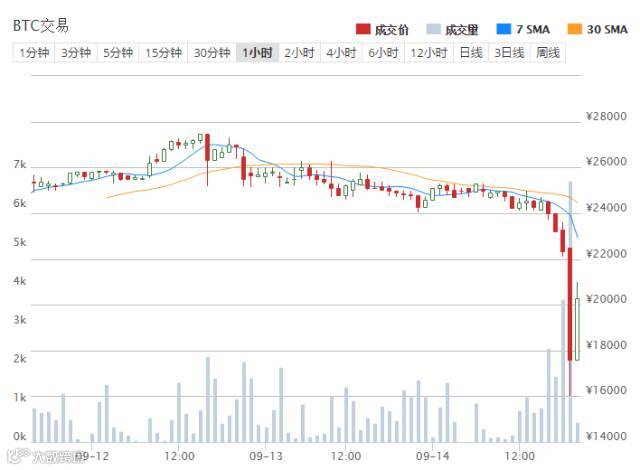This screenshot has height=470, width=640.
Task: Toggle the orange 30 SMA legend swatch
Action: point(575,29)
